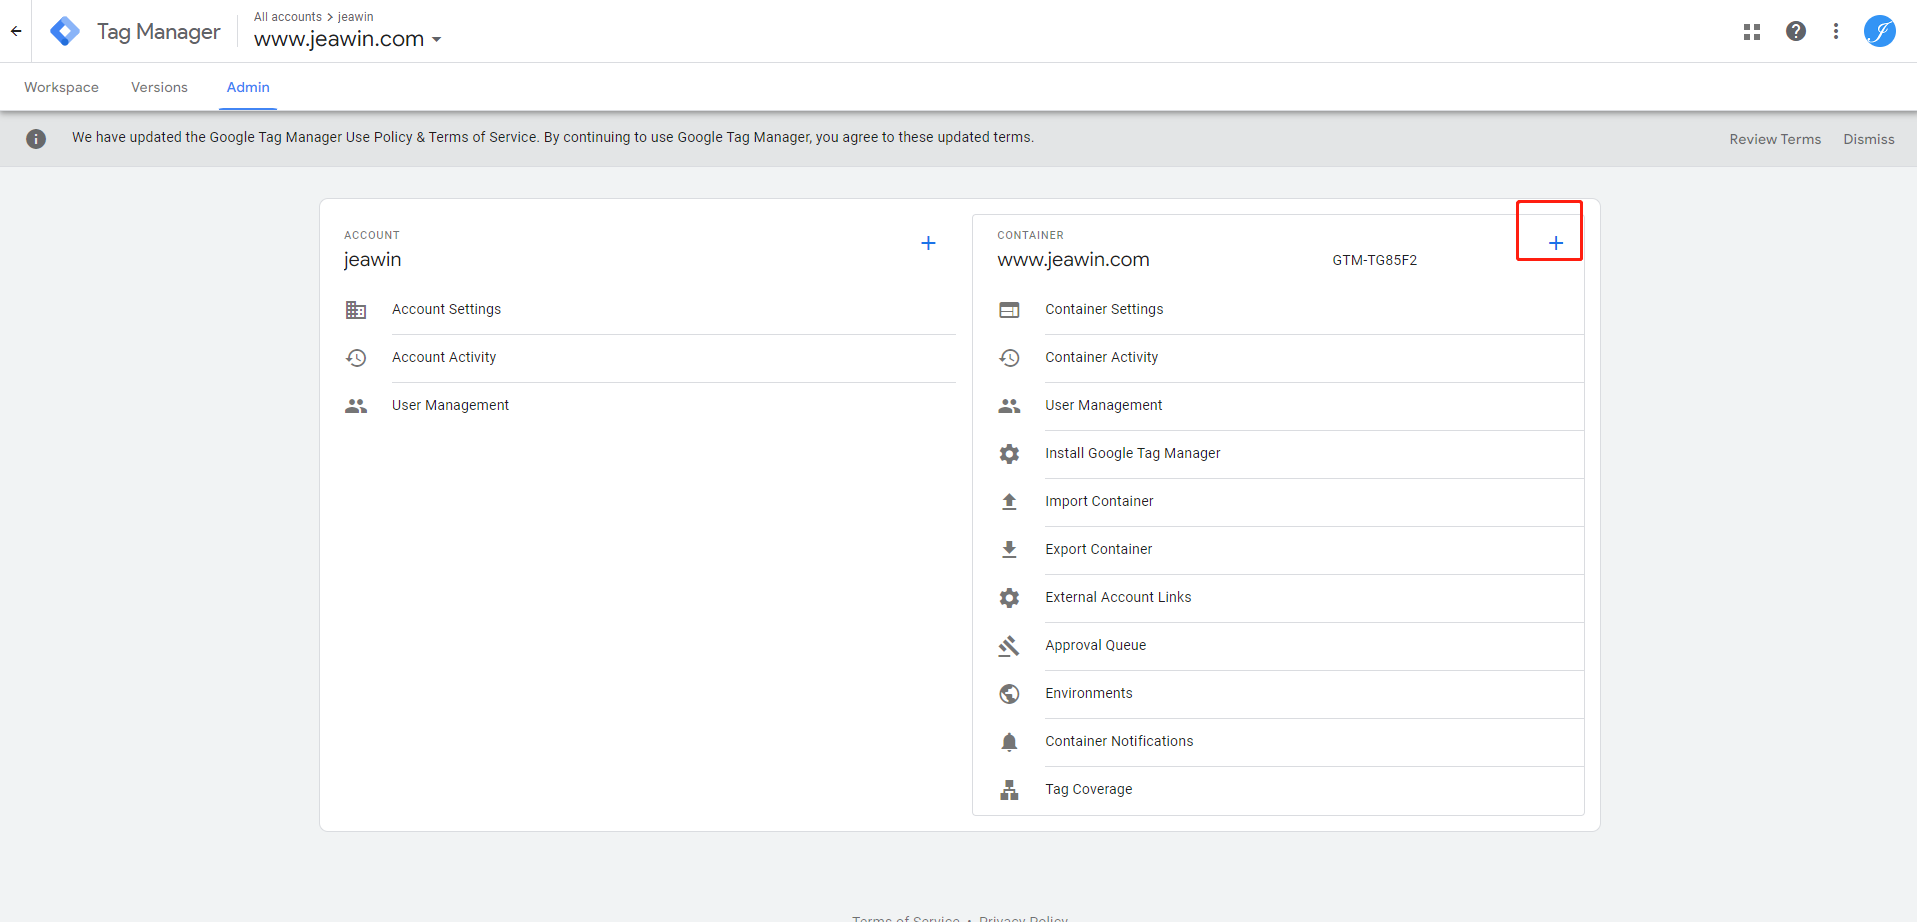Open the Google apps grid icon

(1751, 32)
